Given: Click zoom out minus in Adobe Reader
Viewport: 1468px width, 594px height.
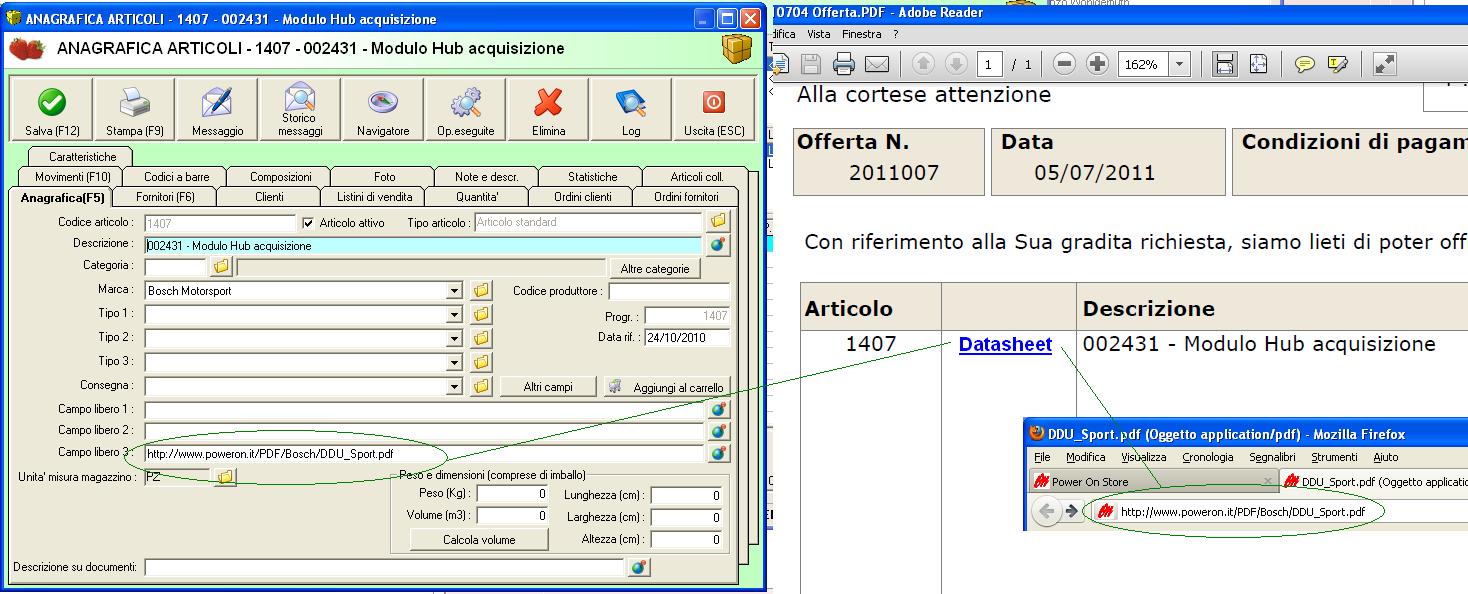Looking at the screenshot, I should (x=1065, y=65).
